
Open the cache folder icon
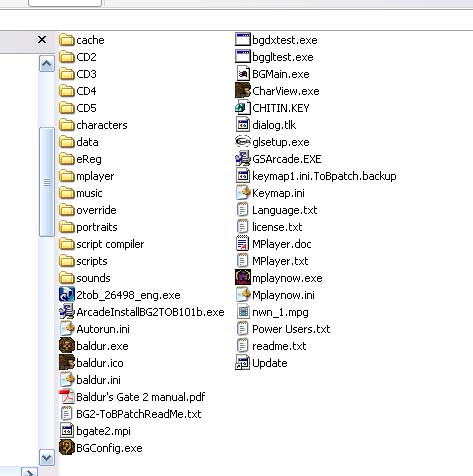coord(67,40)
